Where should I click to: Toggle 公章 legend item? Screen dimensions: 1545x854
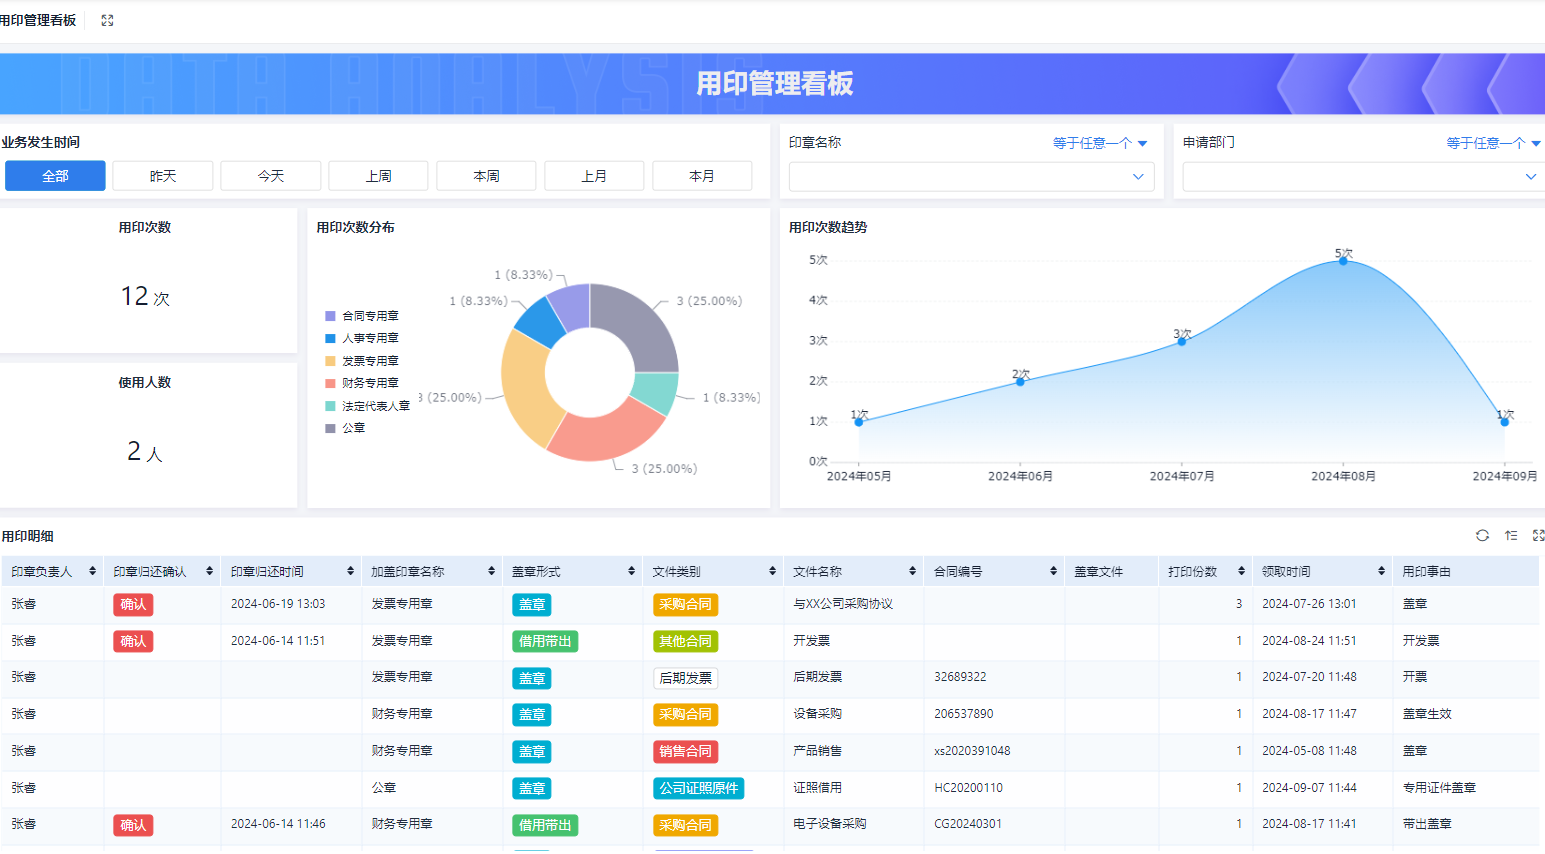(346, 428)
